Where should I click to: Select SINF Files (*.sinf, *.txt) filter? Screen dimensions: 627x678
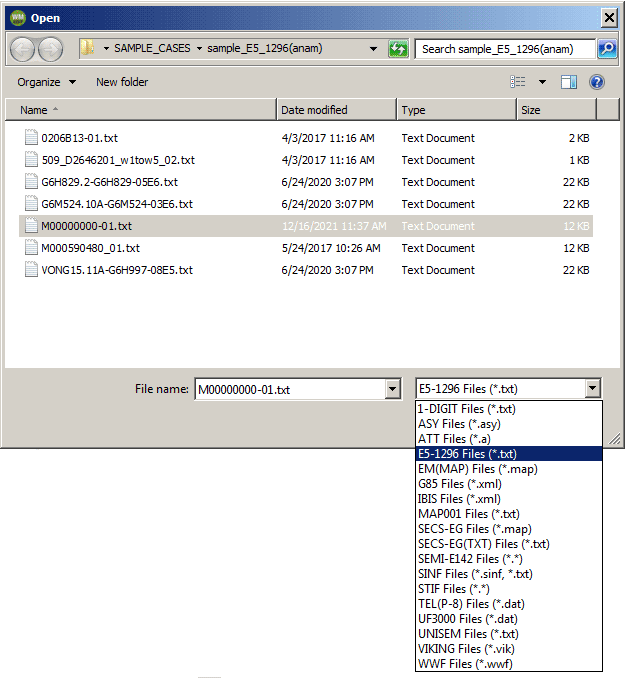coord(509,574)
